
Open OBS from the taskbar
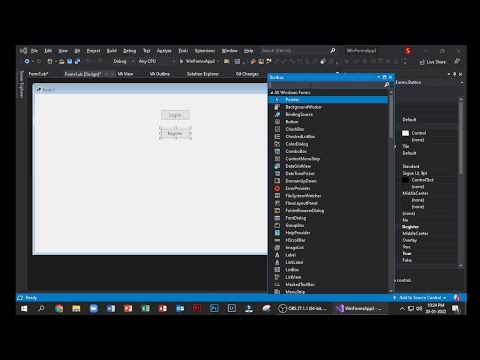(x=303, y=309)
